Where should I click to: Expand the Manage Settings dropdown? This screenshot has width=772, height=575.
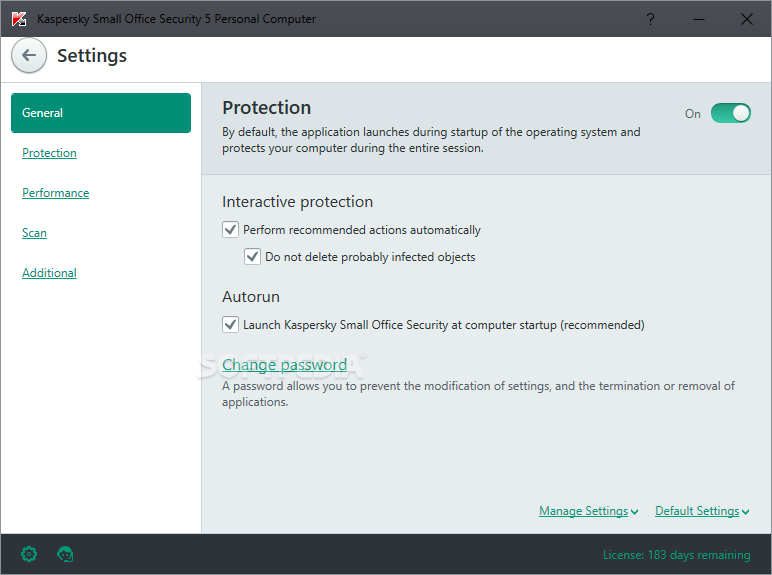point(589,511)
